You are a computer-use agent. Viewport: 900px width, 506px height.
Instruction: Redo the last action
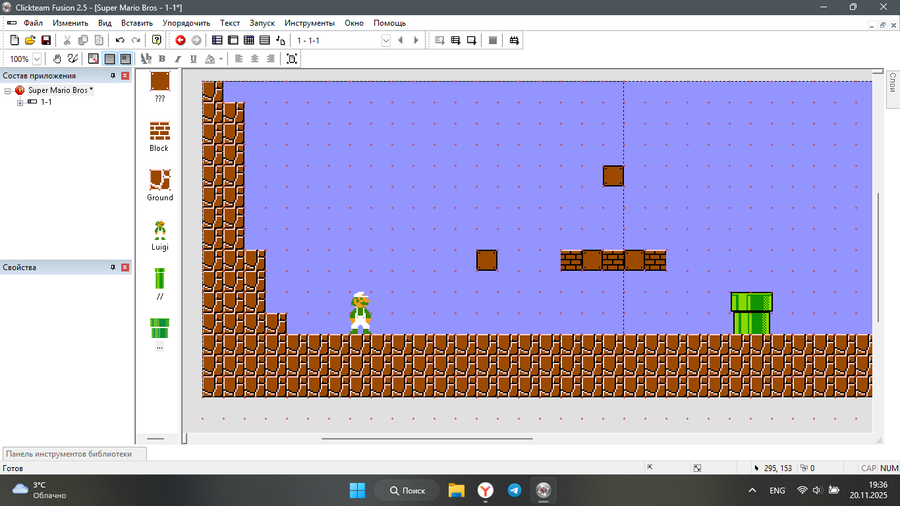pyautogui.click(x=136, y=40)
